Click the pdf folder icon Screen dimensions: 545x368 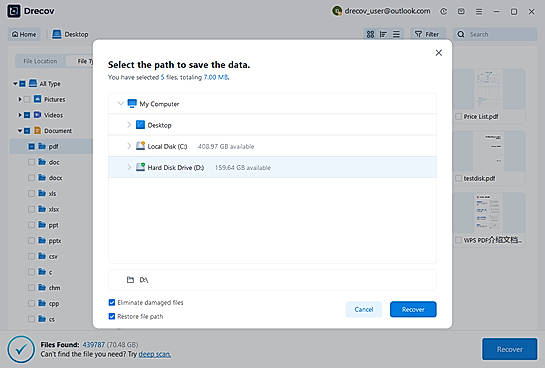point(42,146)
